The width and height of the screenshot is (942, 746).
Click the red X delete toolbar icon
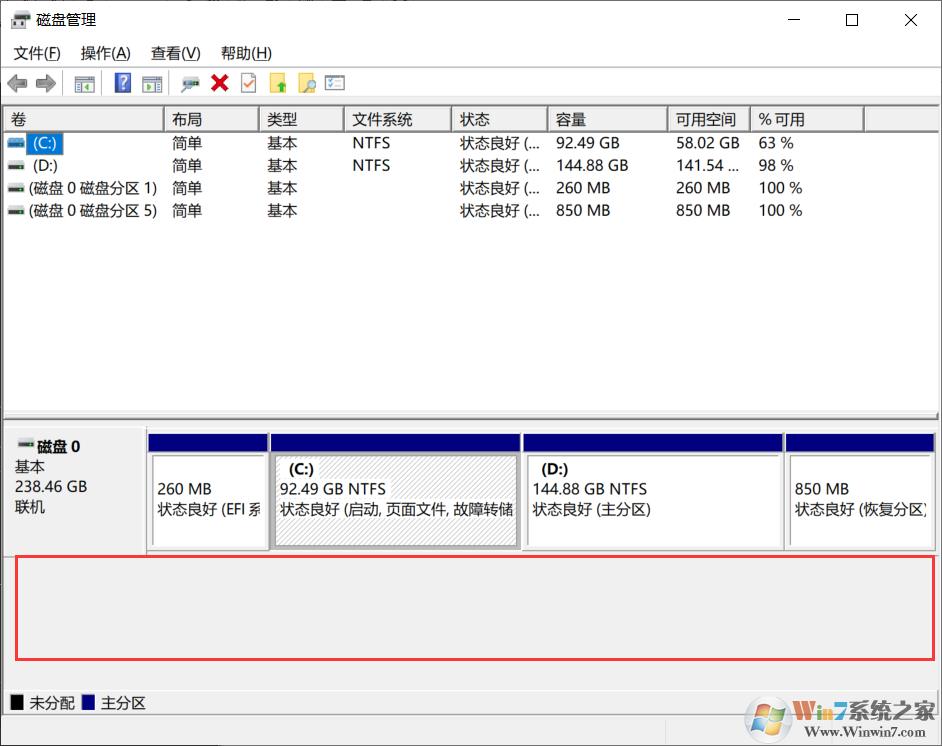218,83
